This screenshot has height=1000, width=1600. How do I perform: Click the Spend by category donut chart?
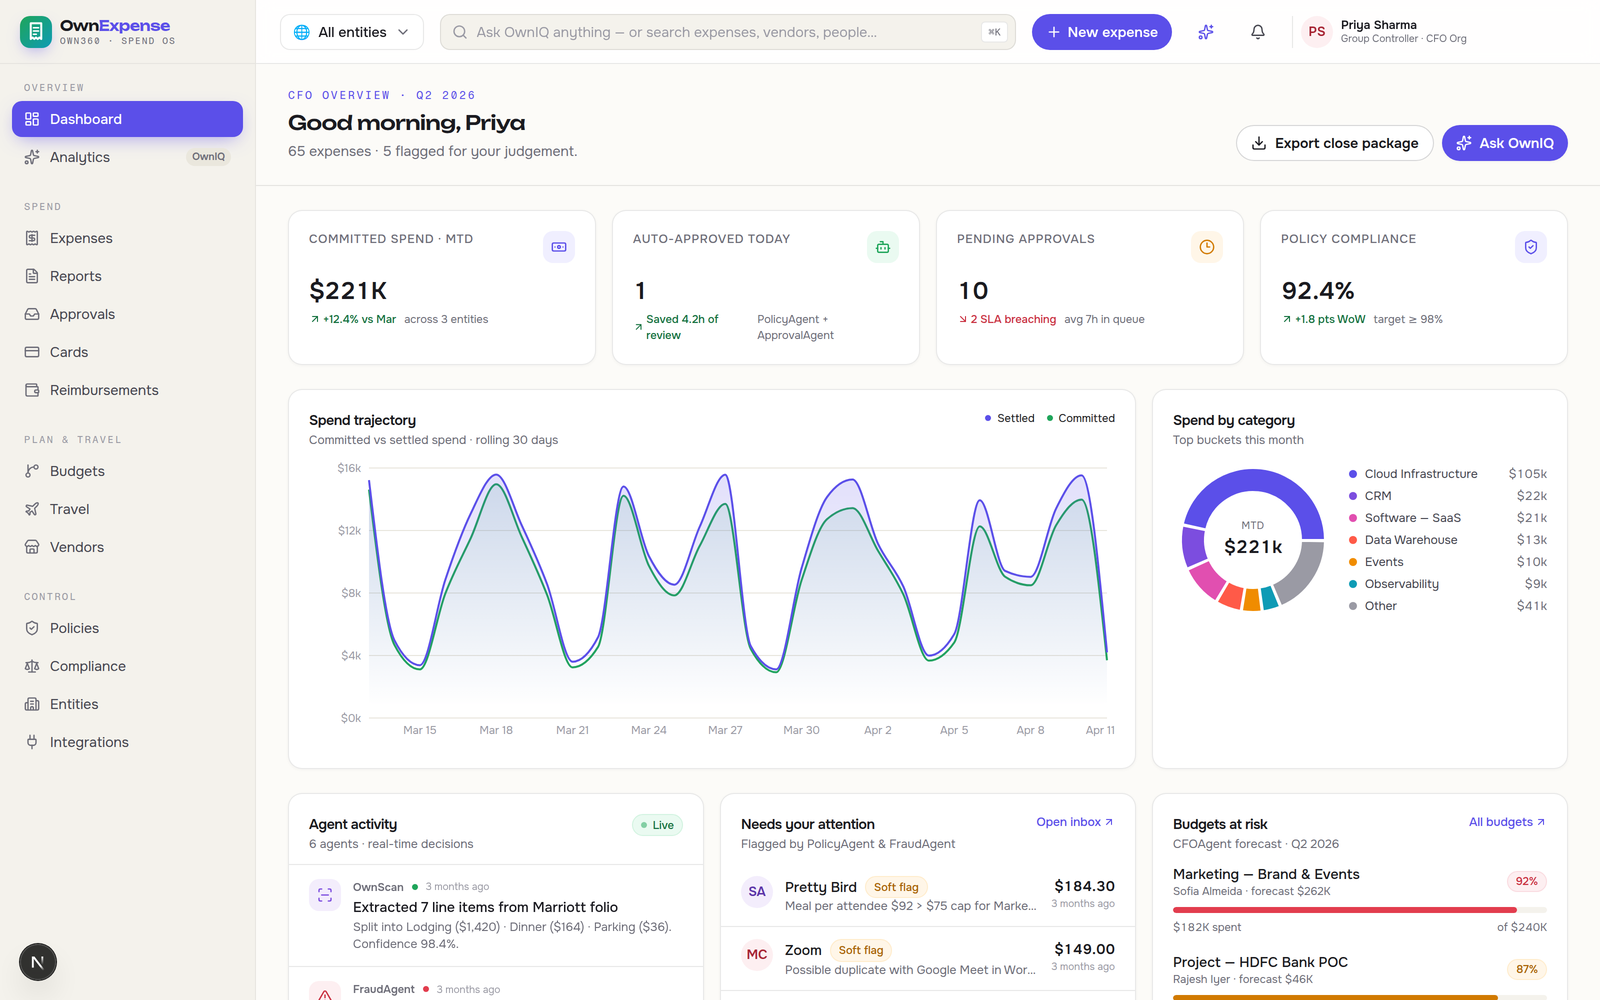pos(1253,540)
